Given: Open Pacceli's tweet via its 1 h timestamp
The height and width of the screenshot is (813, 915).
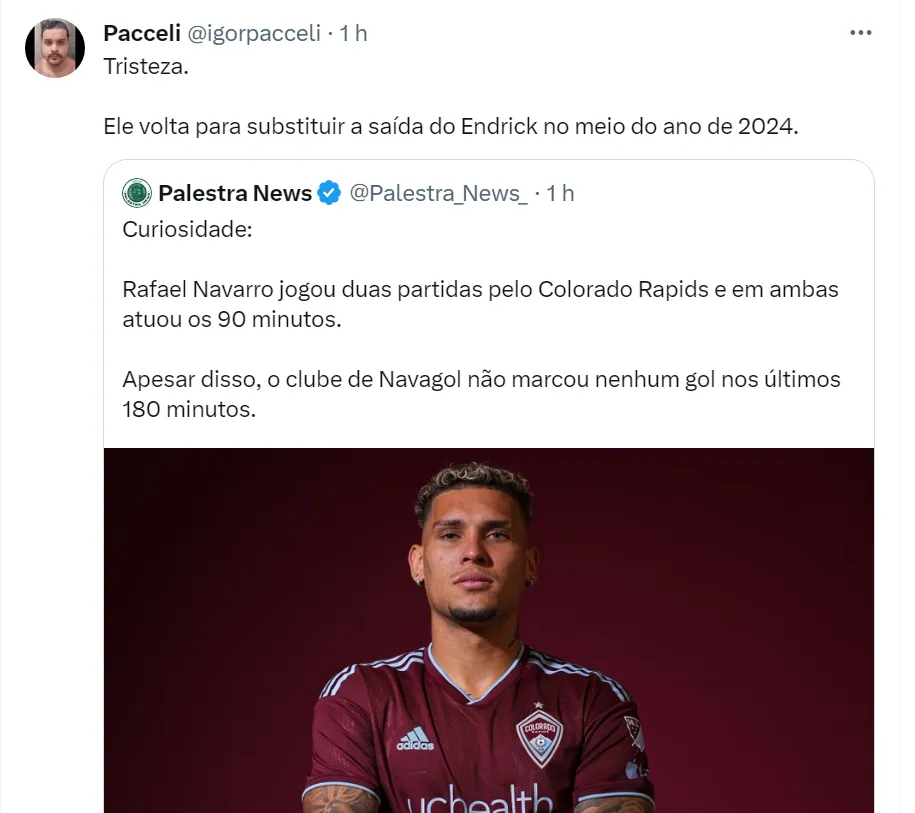Looking at the screenshot, I should pos(353,33).
